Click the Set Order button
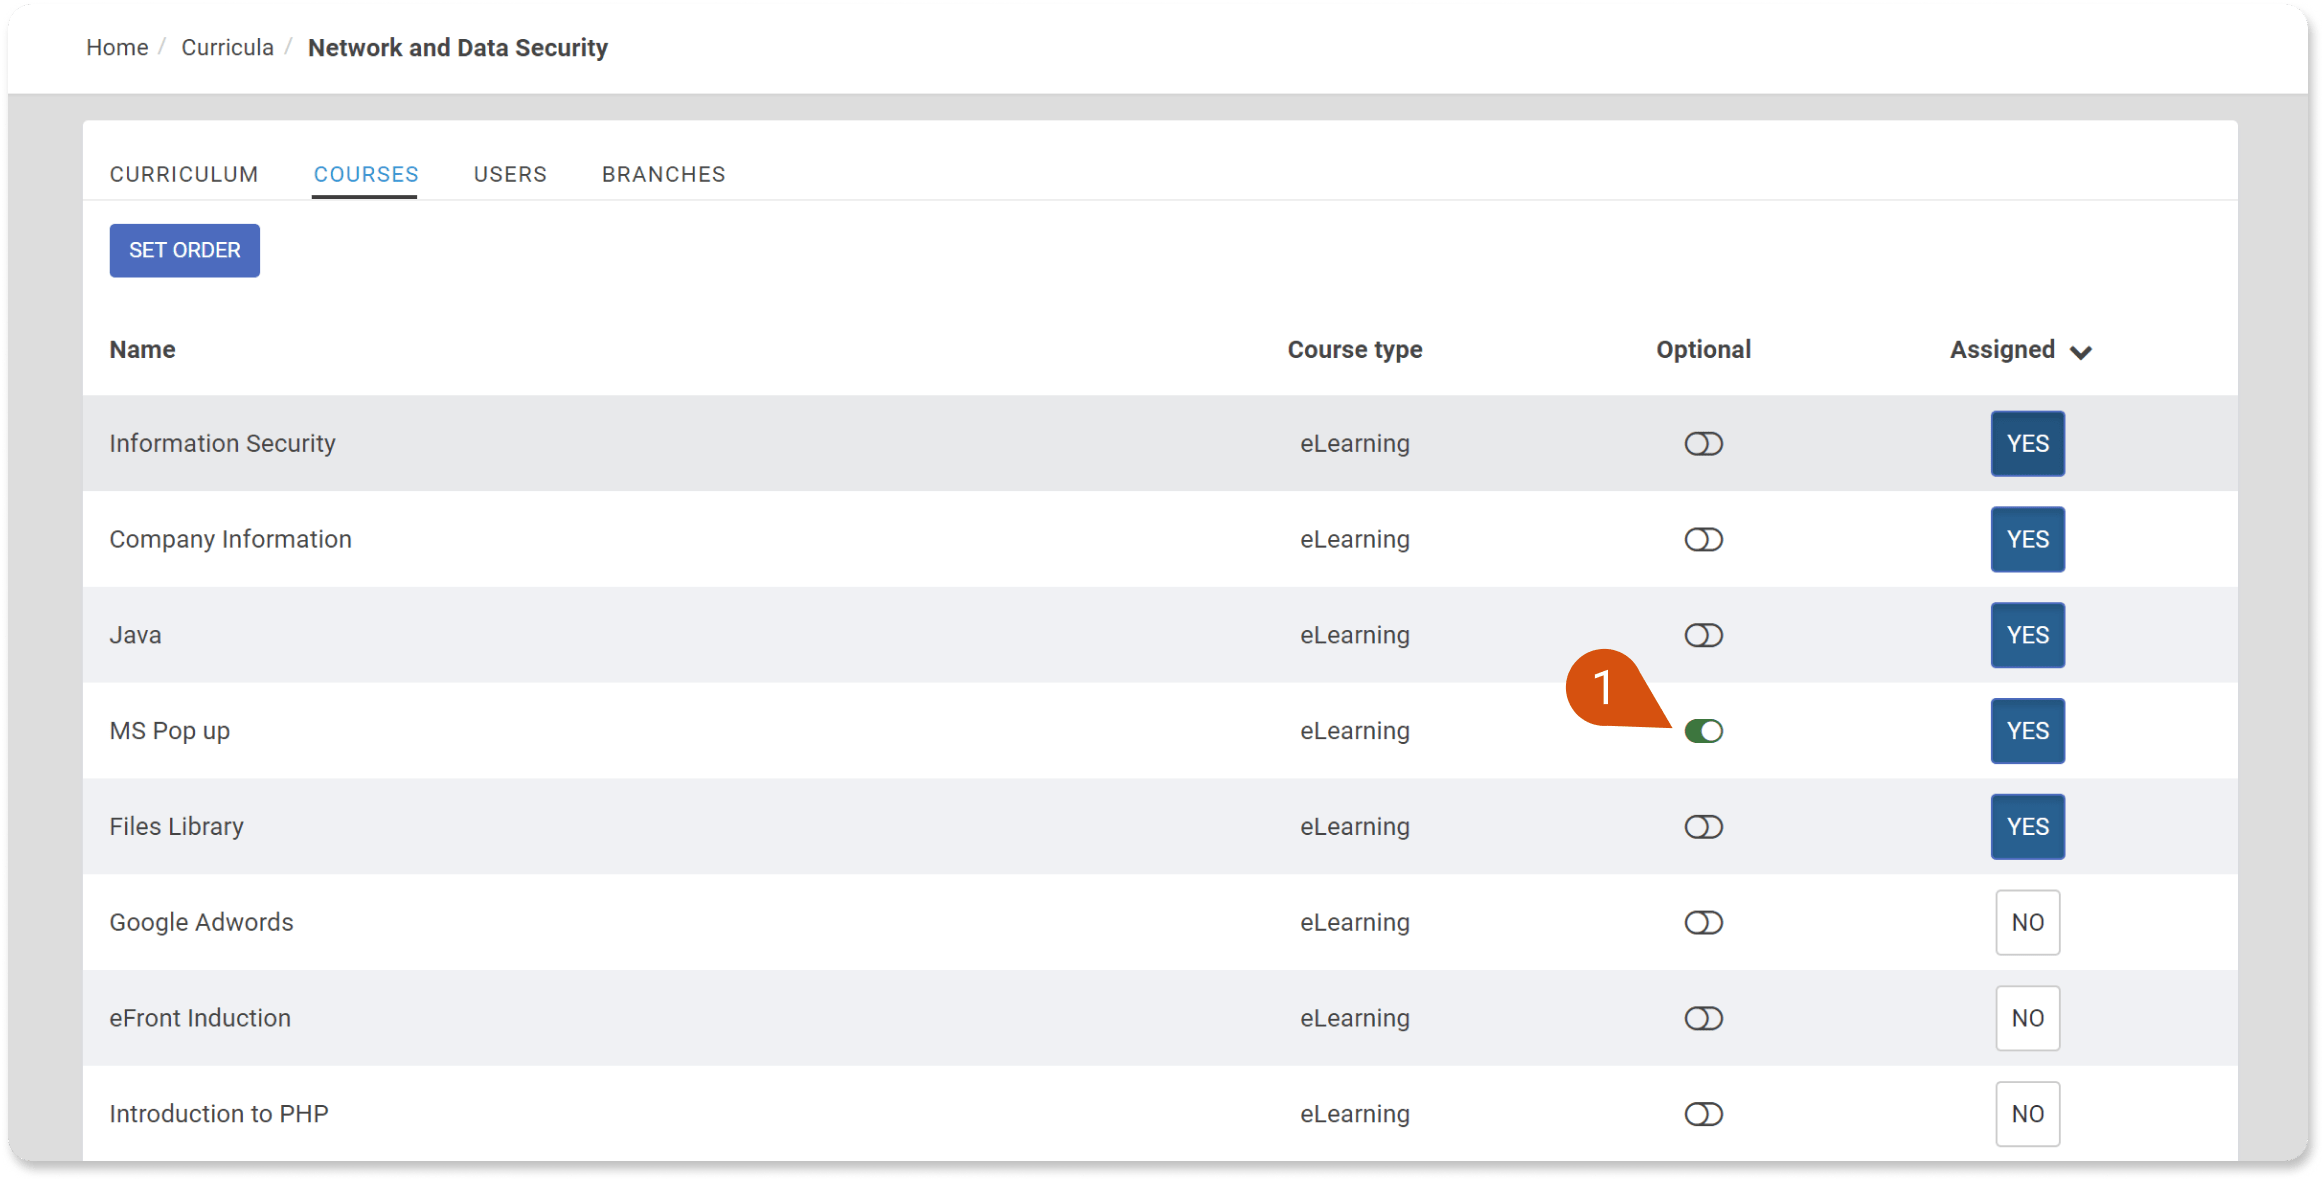Screen dimensions: 2324x1181 pyautogui.click(x=184, y=250)
